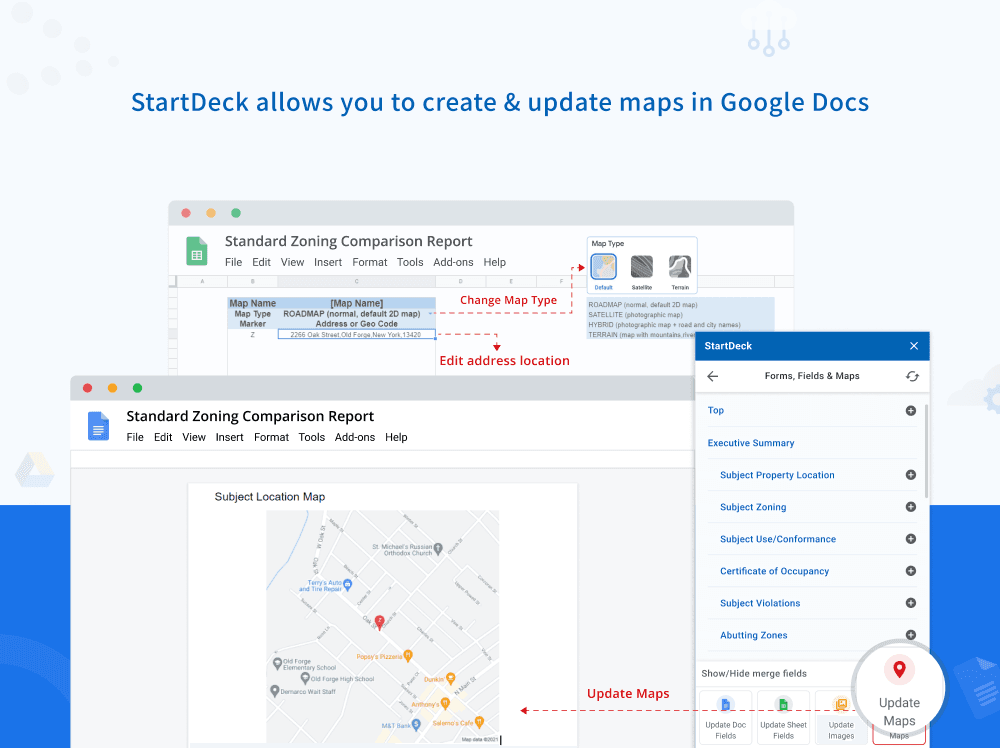Image resolution: width=1000 pixels, height=748 pixels.
Task: Open Tools menu in the Sheets window
Action: point(410,262)
